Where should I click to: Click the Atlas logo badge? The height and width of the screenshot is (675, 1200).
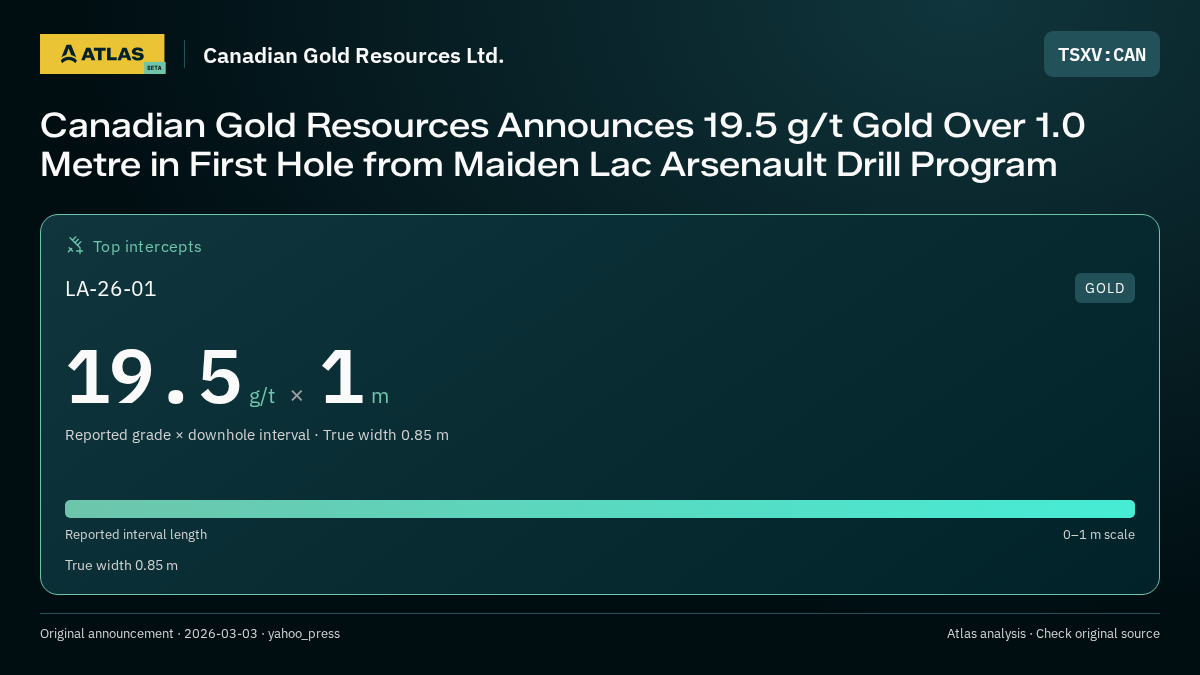pyautogui.click(x=102, y=54)
